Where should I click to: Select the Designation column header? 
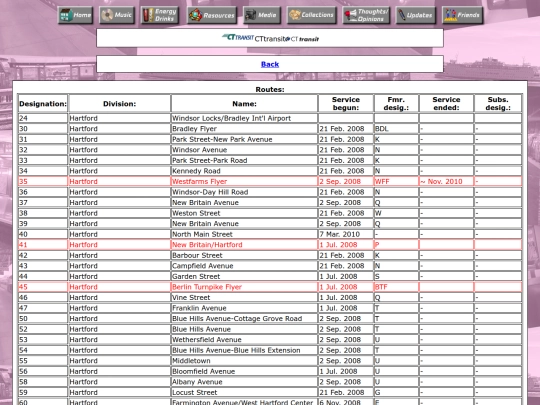[x=43, y=104]
